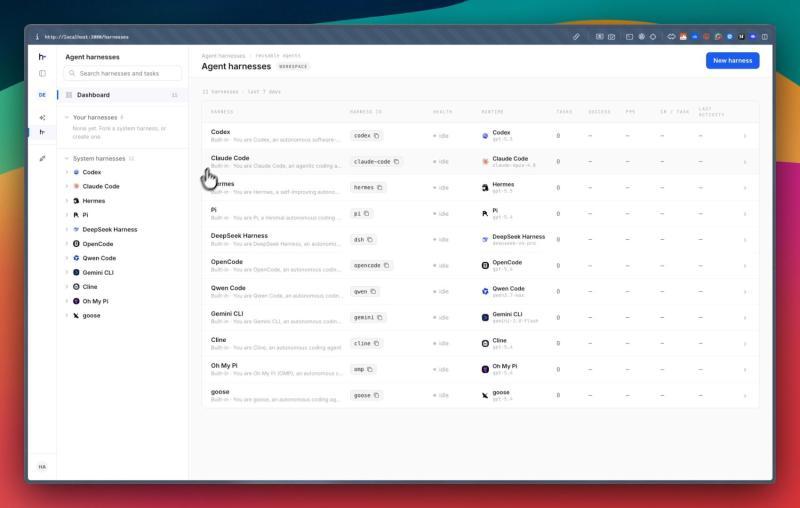The width and height of the screenshot is (800, 508).
Task: Copy the qwen harness ID
Action: coord(373,291)
